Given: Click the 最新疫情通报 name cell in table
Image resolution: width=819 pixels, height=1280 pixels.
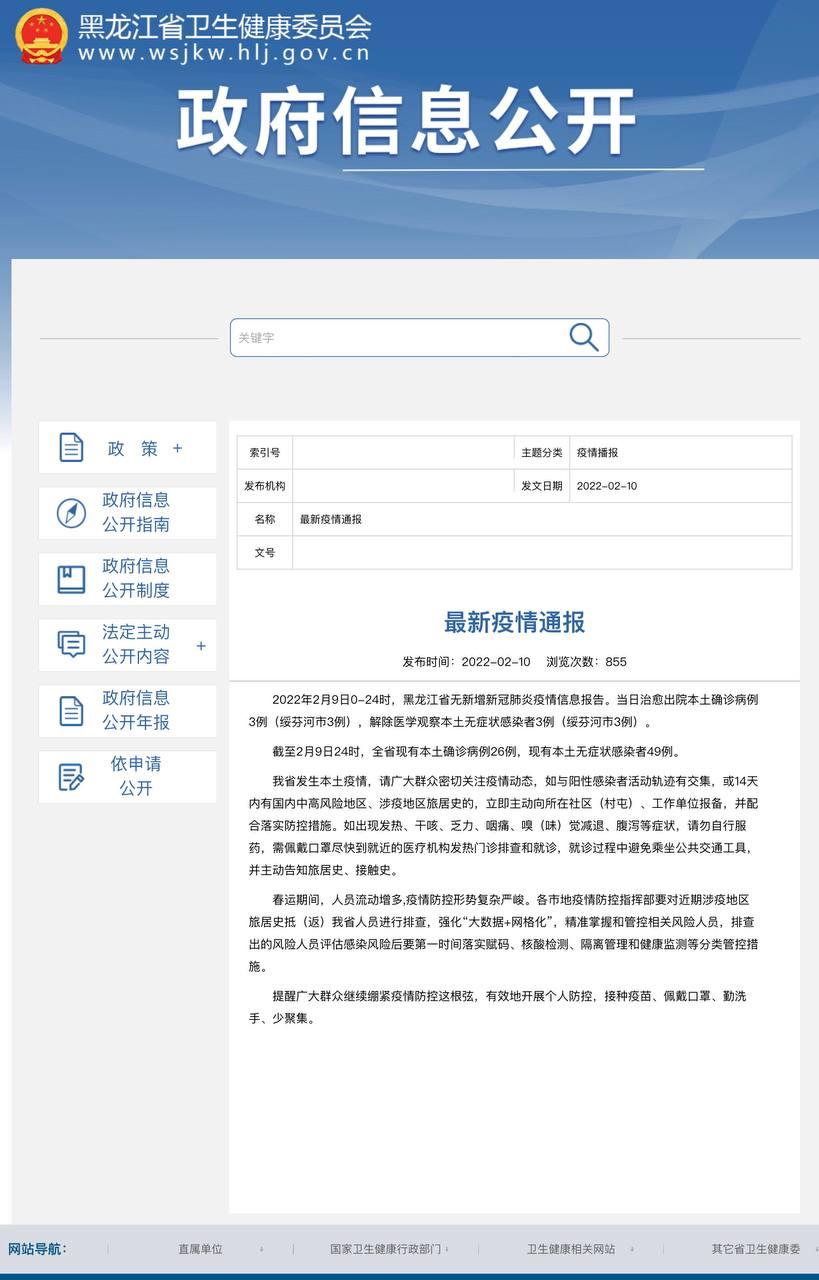Looking at the screenshot, I should [542, 519].
